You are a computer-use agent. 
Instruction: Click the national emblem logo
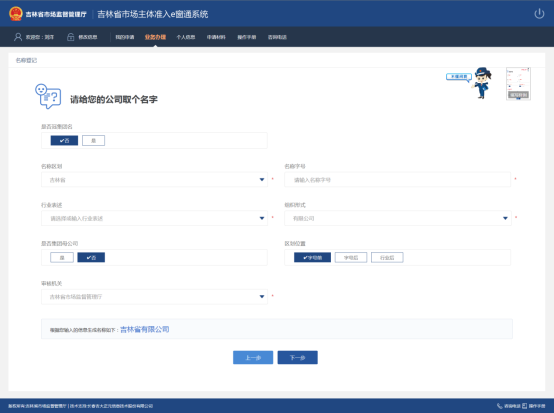(16, 14)
